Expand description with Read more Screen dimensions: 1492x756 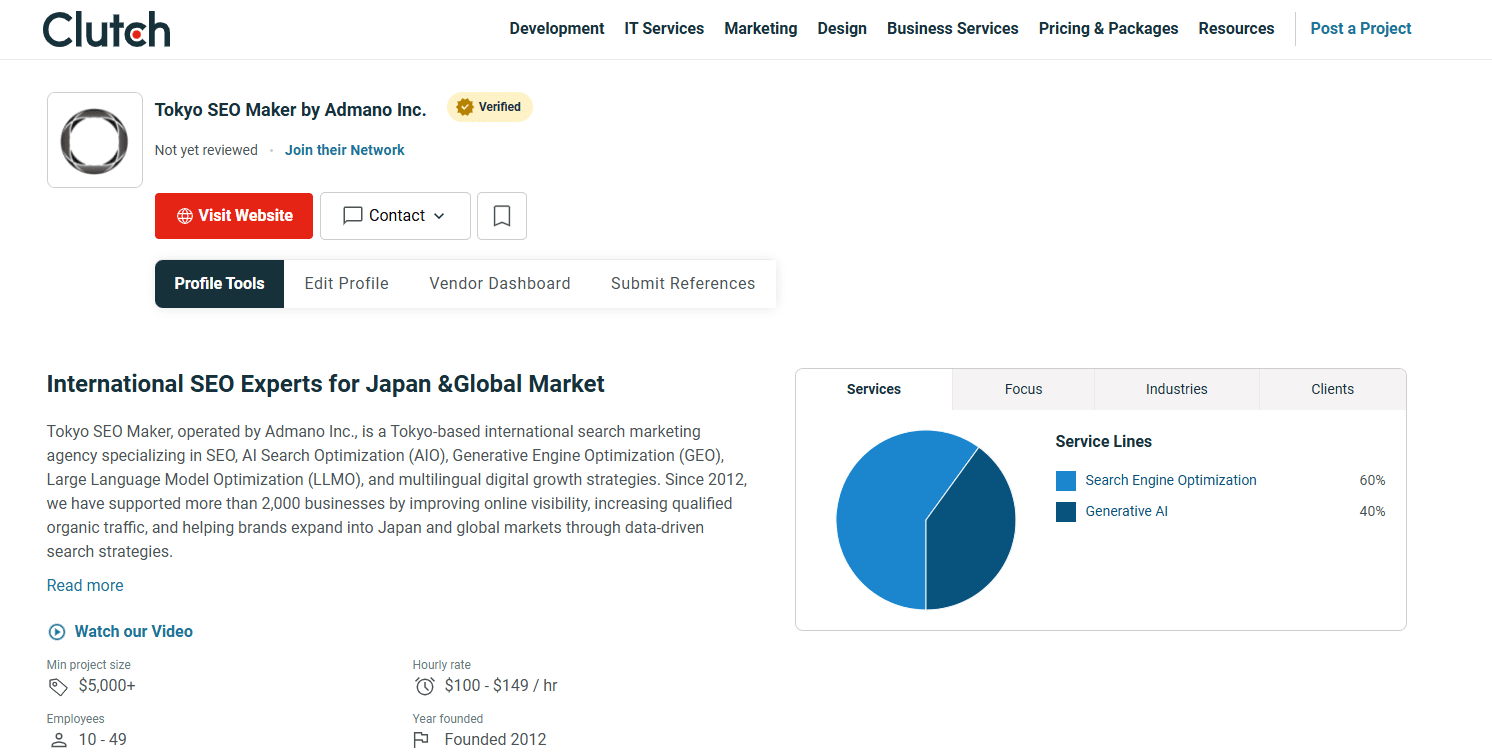coord(85,586)
